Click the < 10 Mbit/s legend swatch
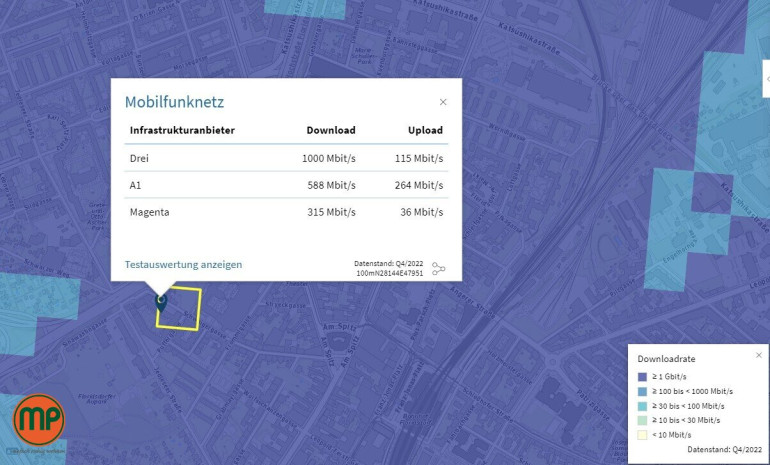The width and height of the screenshot is (770, 465). coord(643,435)
